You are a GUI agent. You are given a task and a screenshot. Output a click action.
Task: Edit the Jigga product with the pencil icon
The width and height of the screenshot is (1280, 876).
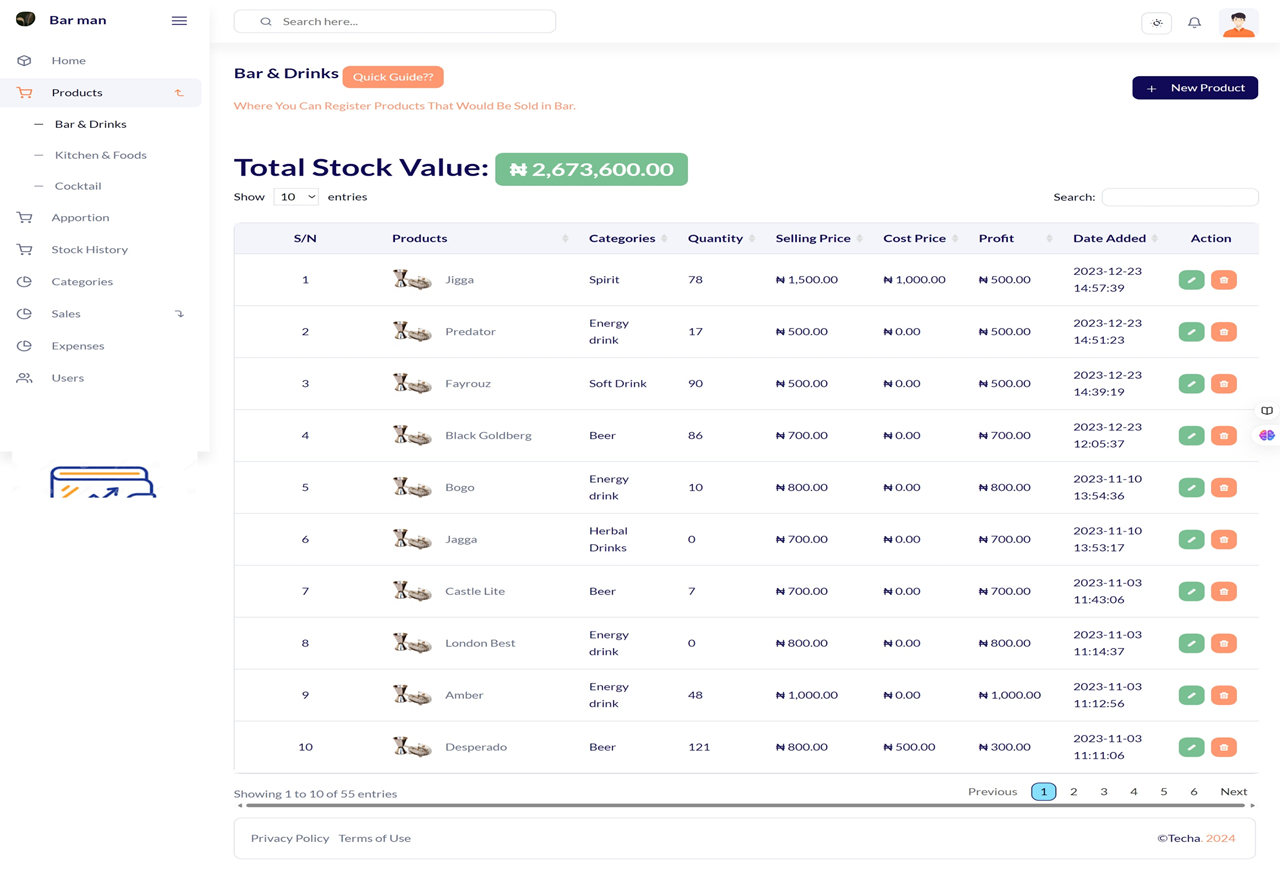click(1191, 280)
